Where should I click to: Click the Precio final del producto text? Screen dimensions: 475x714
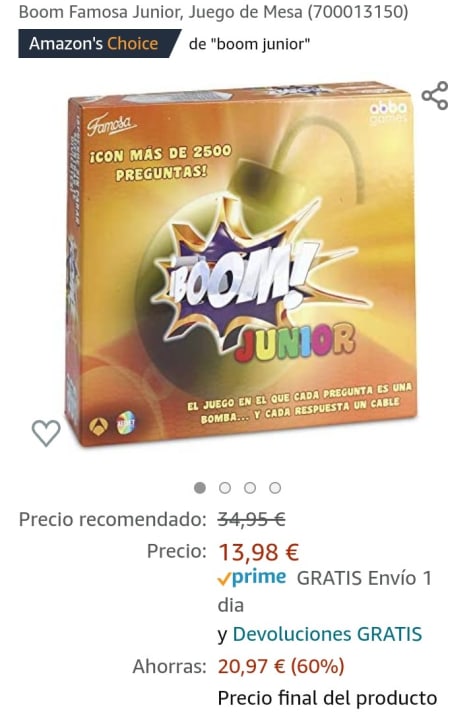327,698
